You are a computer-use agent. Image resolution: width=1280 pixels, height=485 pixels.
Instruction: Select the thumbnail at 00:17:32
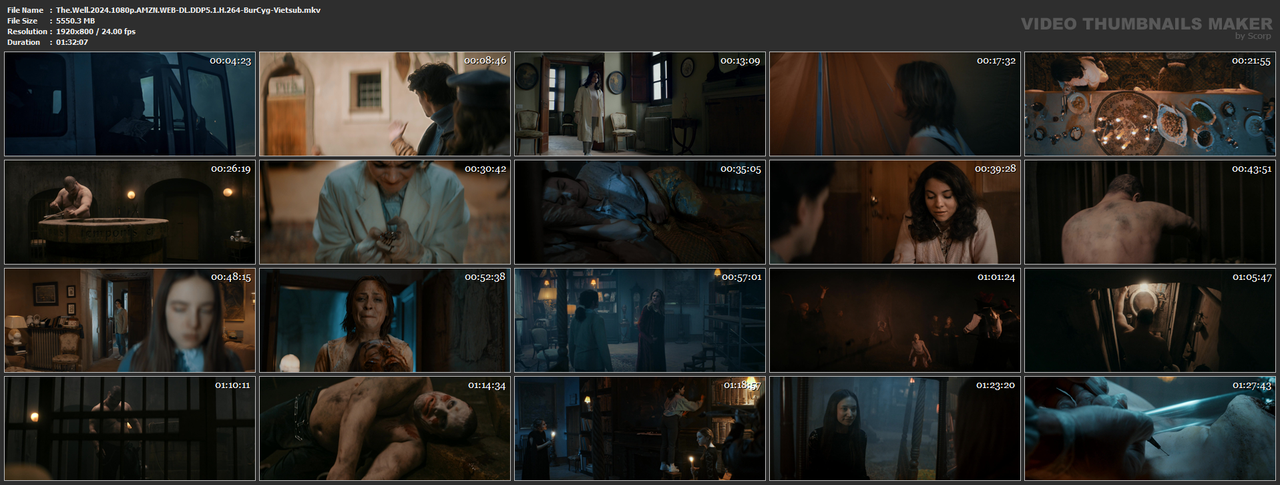point(895,104)
